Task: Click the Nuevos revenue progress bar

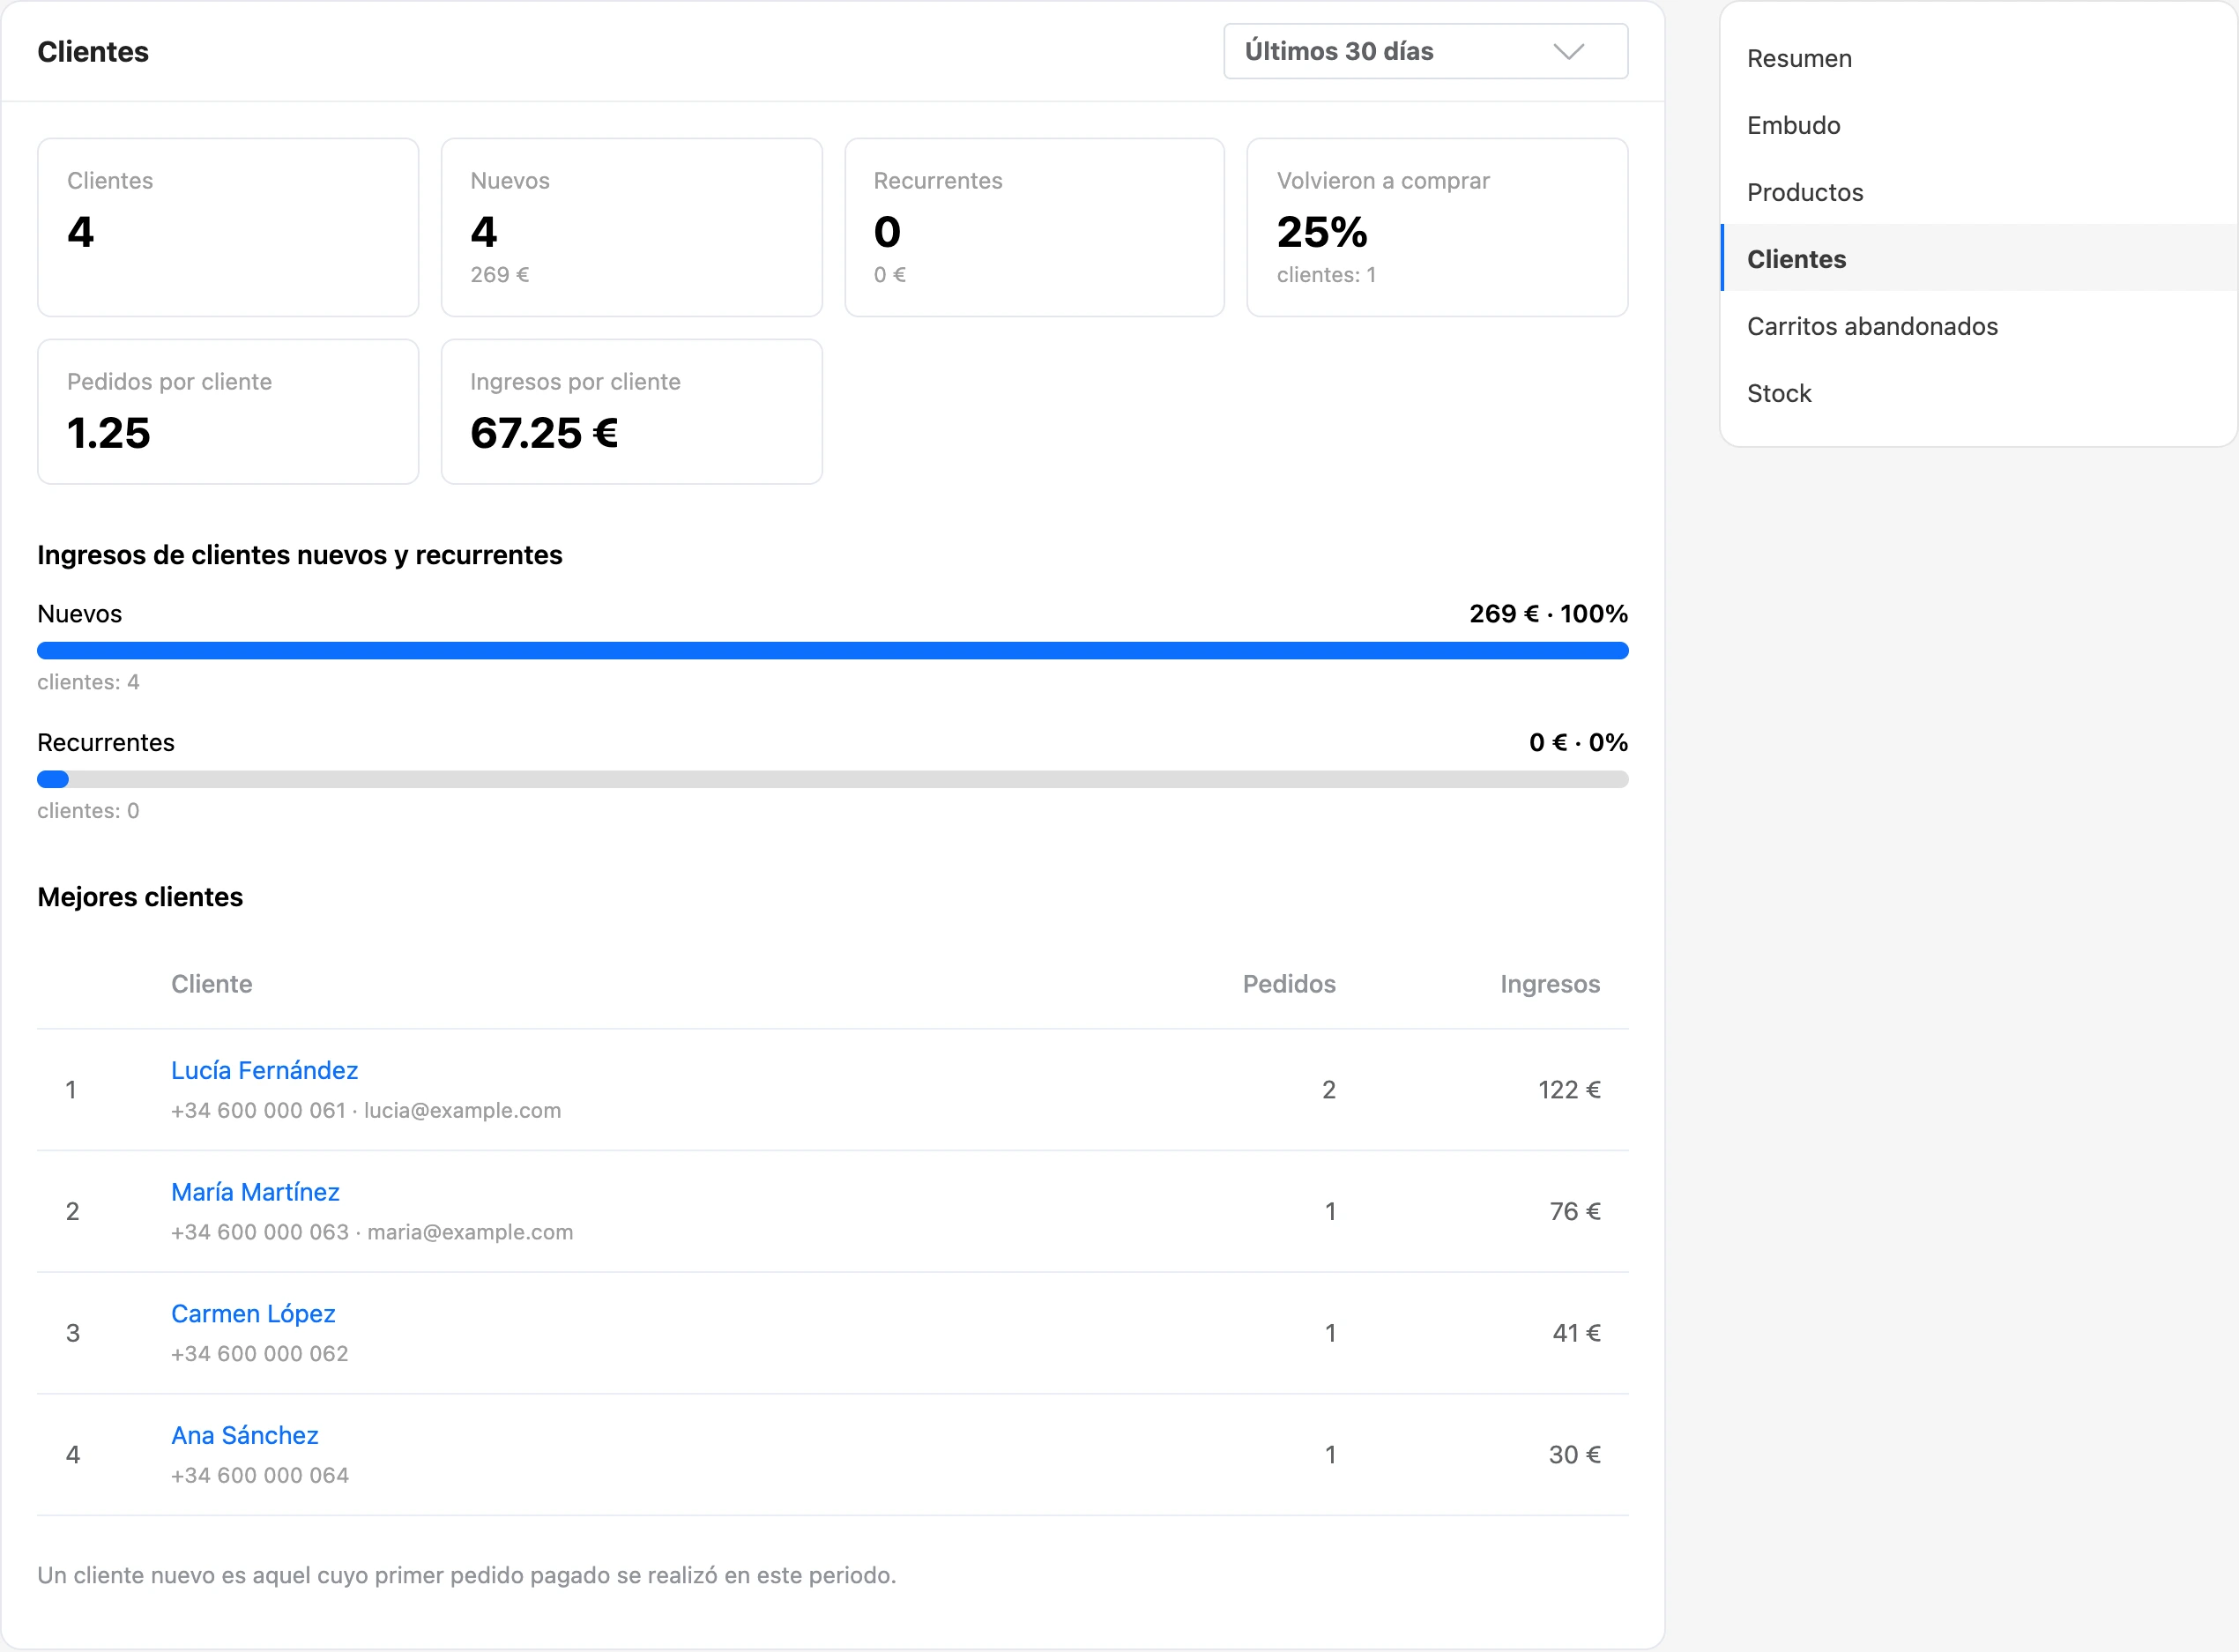Action: [x=832, y=651]
